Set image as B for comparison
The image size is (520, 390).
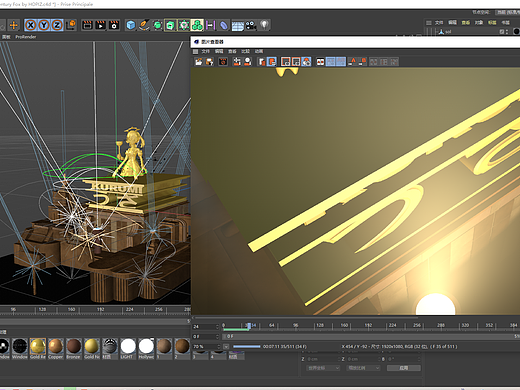[x=362, y=62]
